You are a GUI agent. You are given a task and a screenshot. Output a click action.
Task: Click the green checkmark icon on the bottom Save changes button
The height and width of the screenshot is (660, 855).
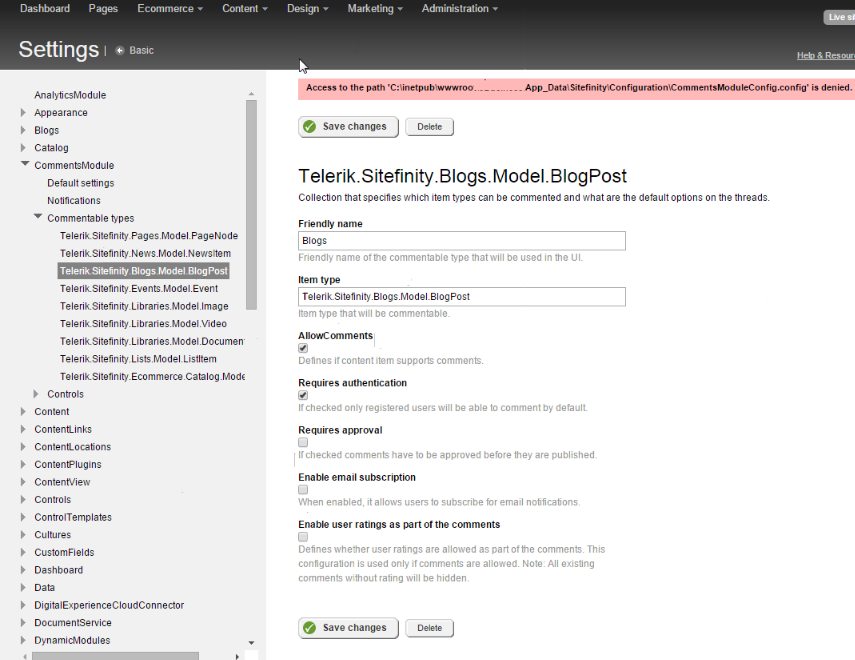tap(310, 628)
